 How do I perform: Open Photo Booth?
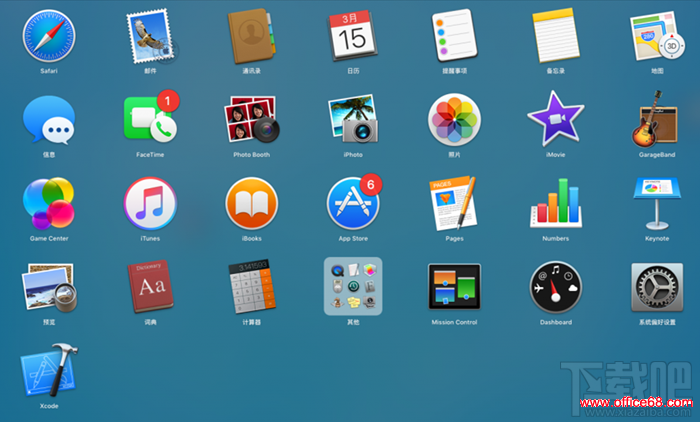pos(252,119)
